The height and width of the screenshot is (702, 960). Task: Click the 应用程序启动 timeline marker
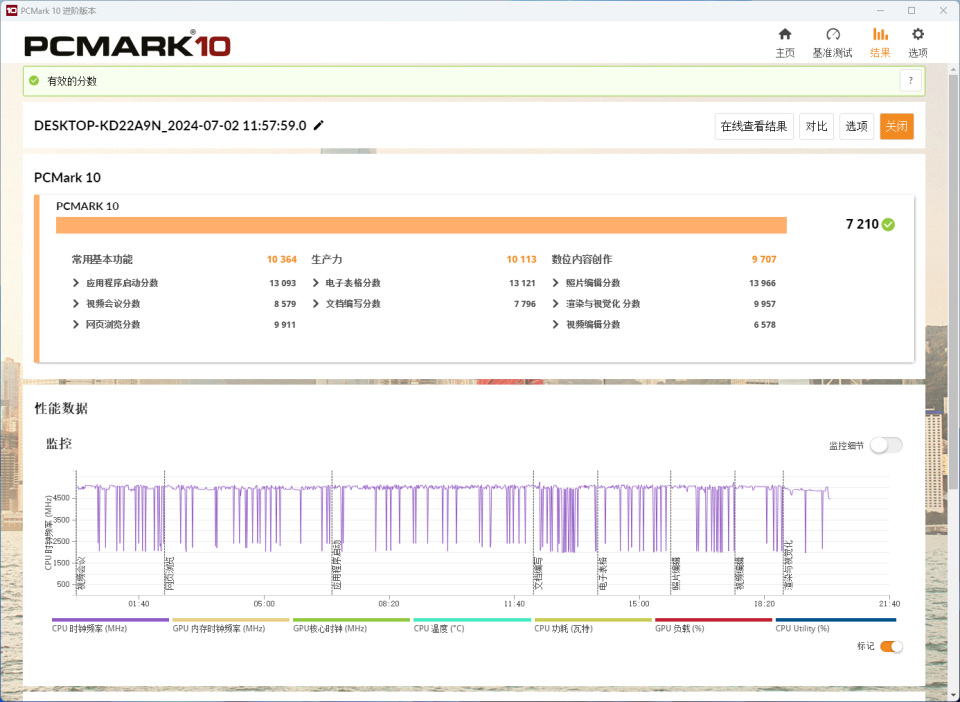pyautogui.click(x=337, y=565)
